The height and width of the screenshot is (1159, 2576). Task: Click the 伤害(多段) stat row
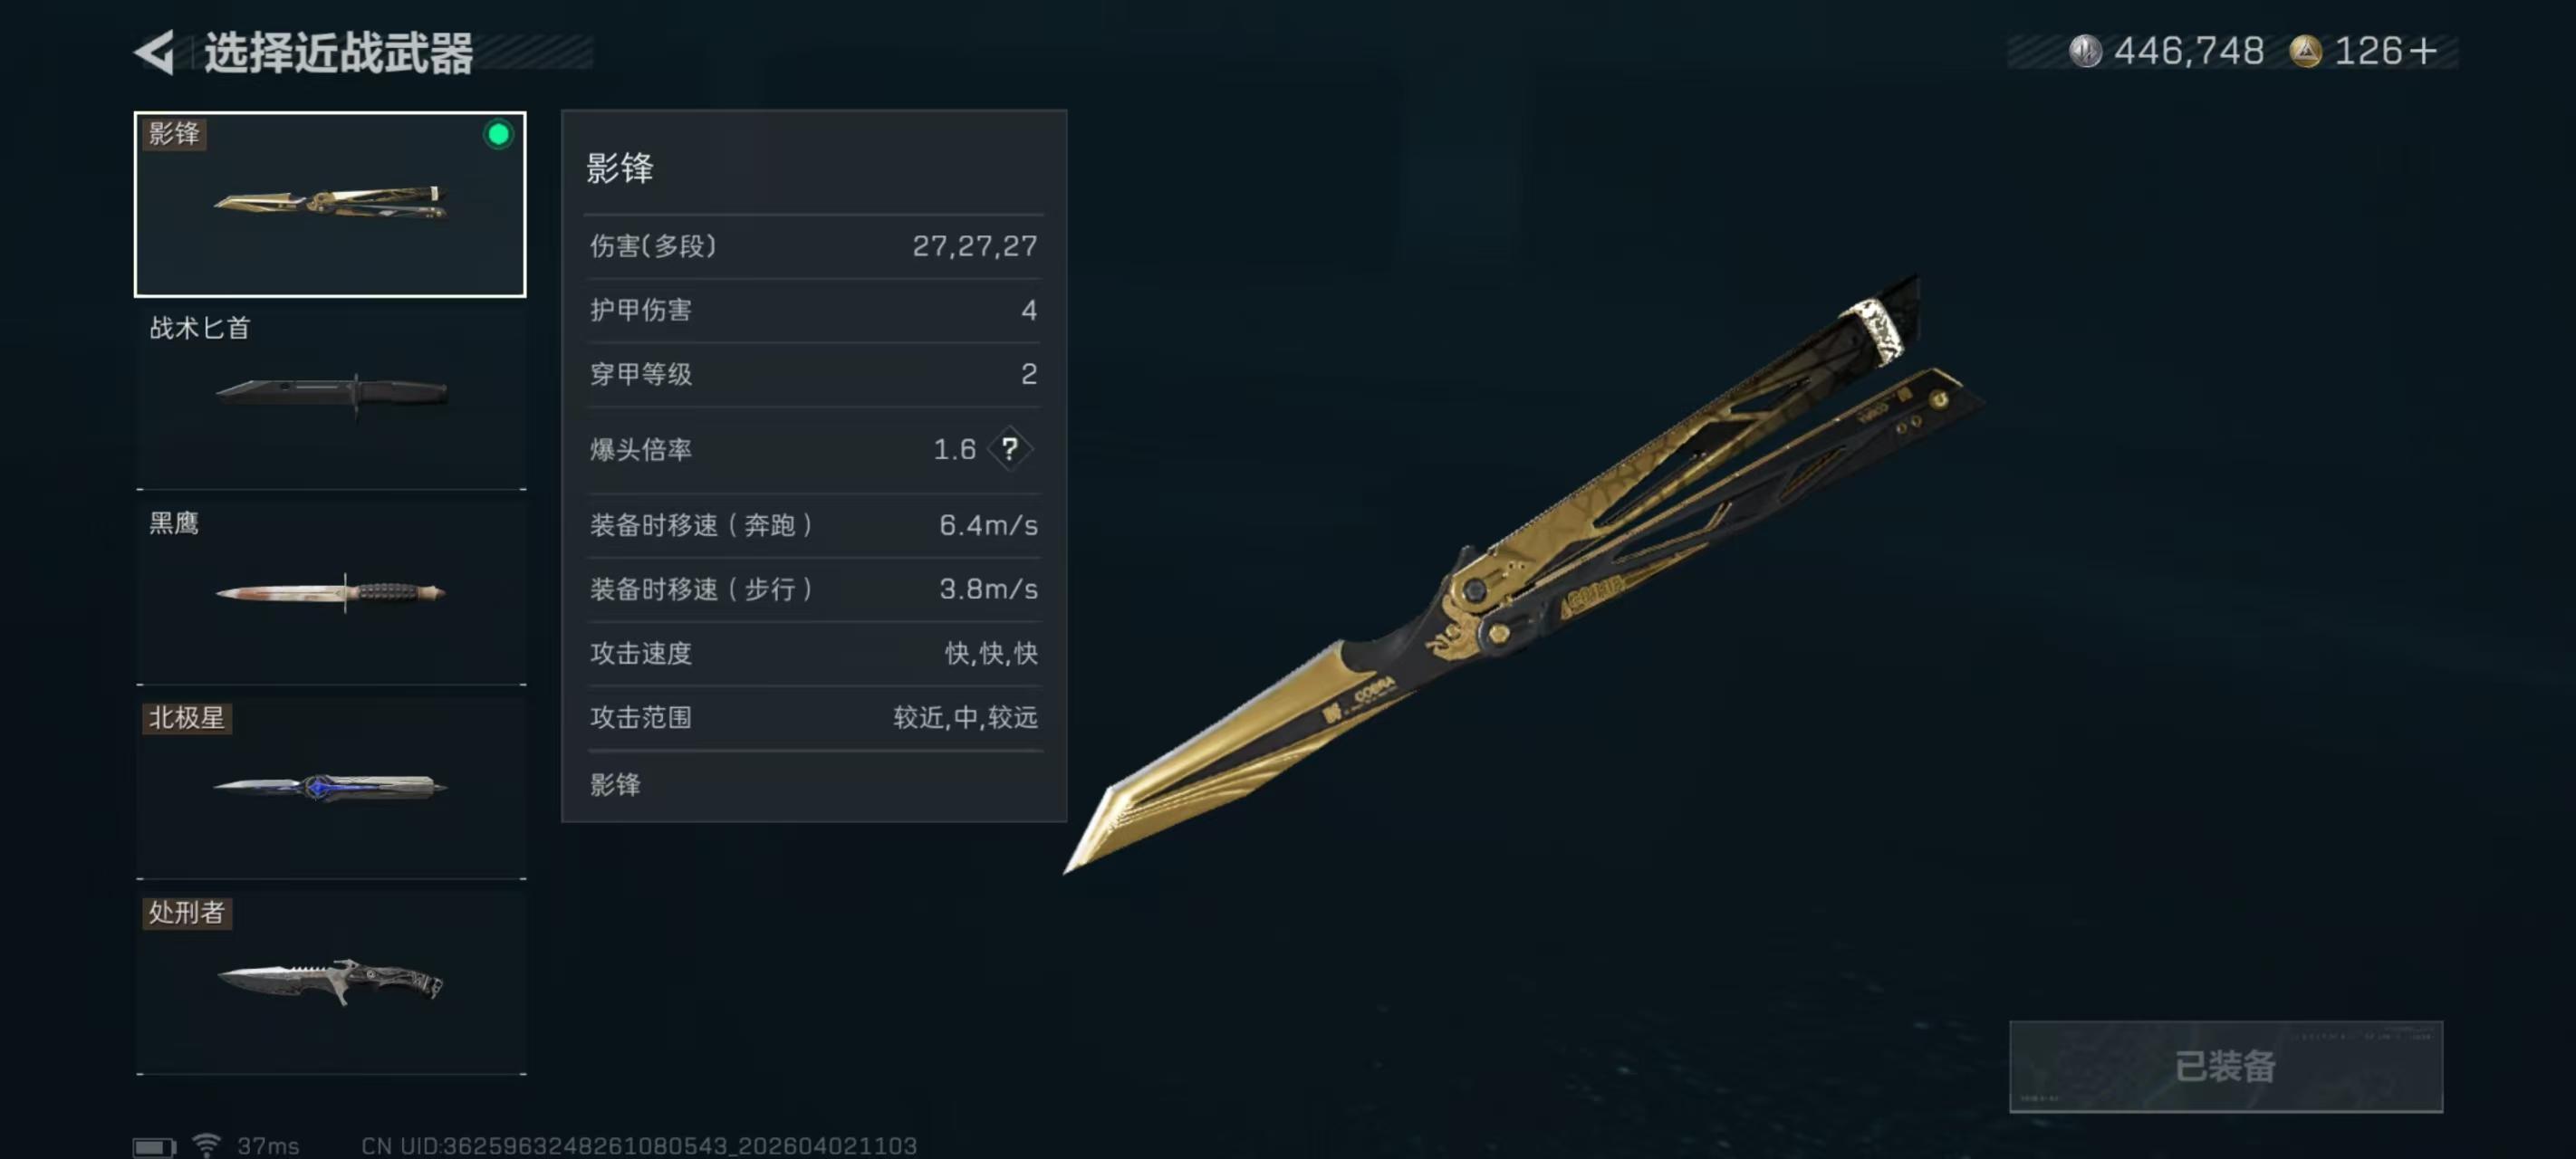pos(813,246)
